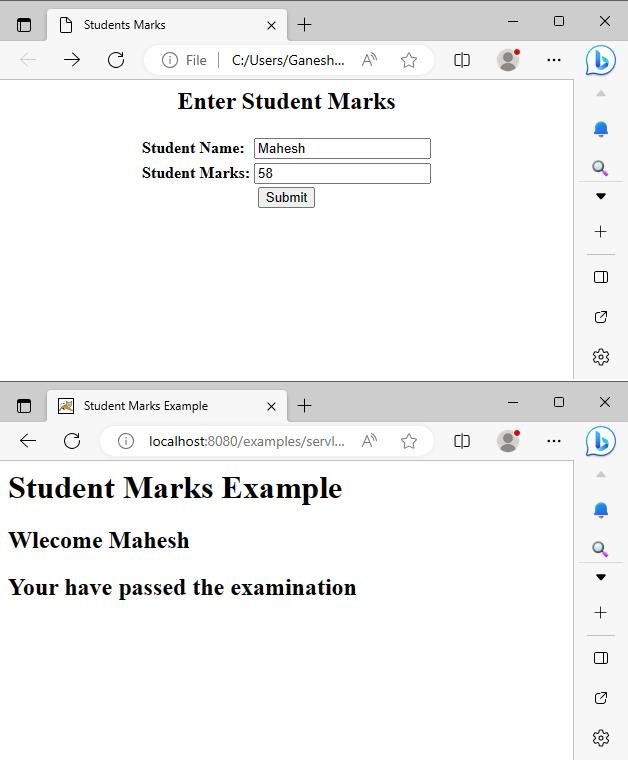Image resolution: width=628 pixels, height=760 pixels.
Task: Open Settings and more in top window
Action: [x=553, y=60]
